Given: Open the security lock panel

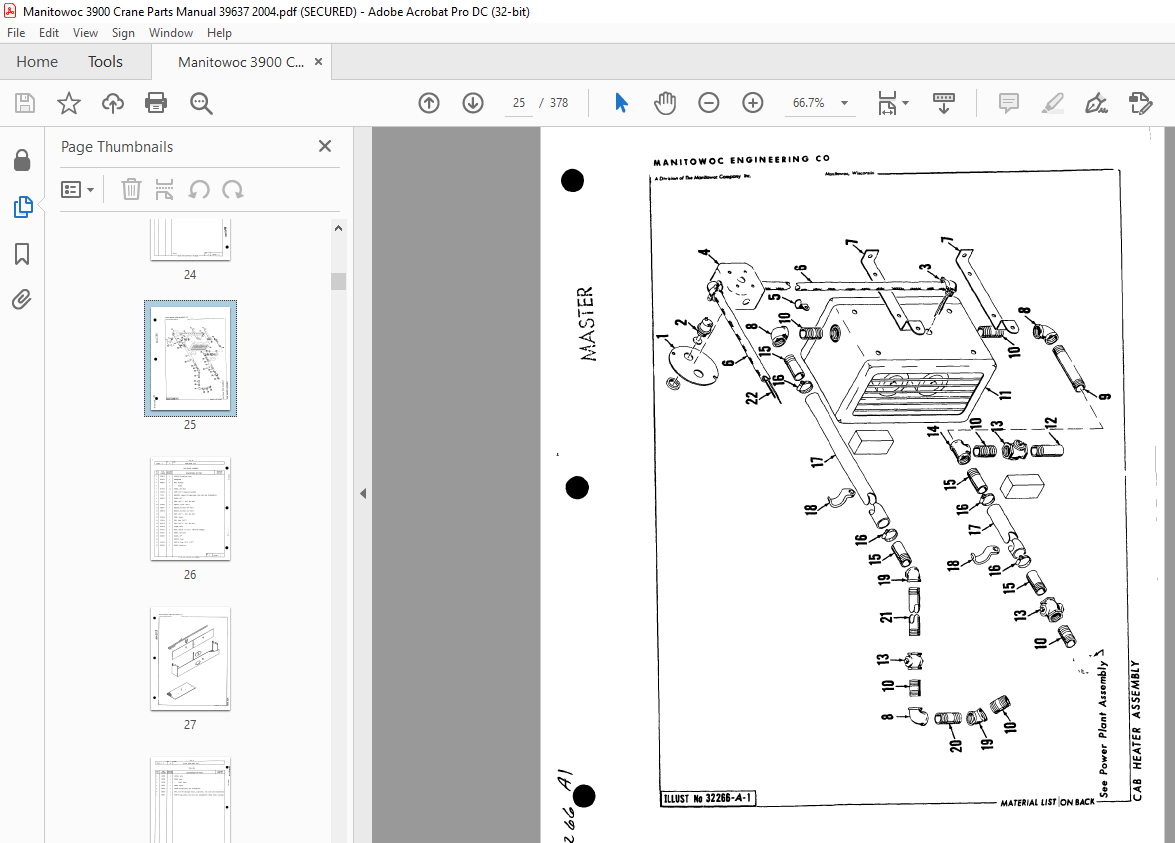Looking at the screenshot, I should click(22, 160).
